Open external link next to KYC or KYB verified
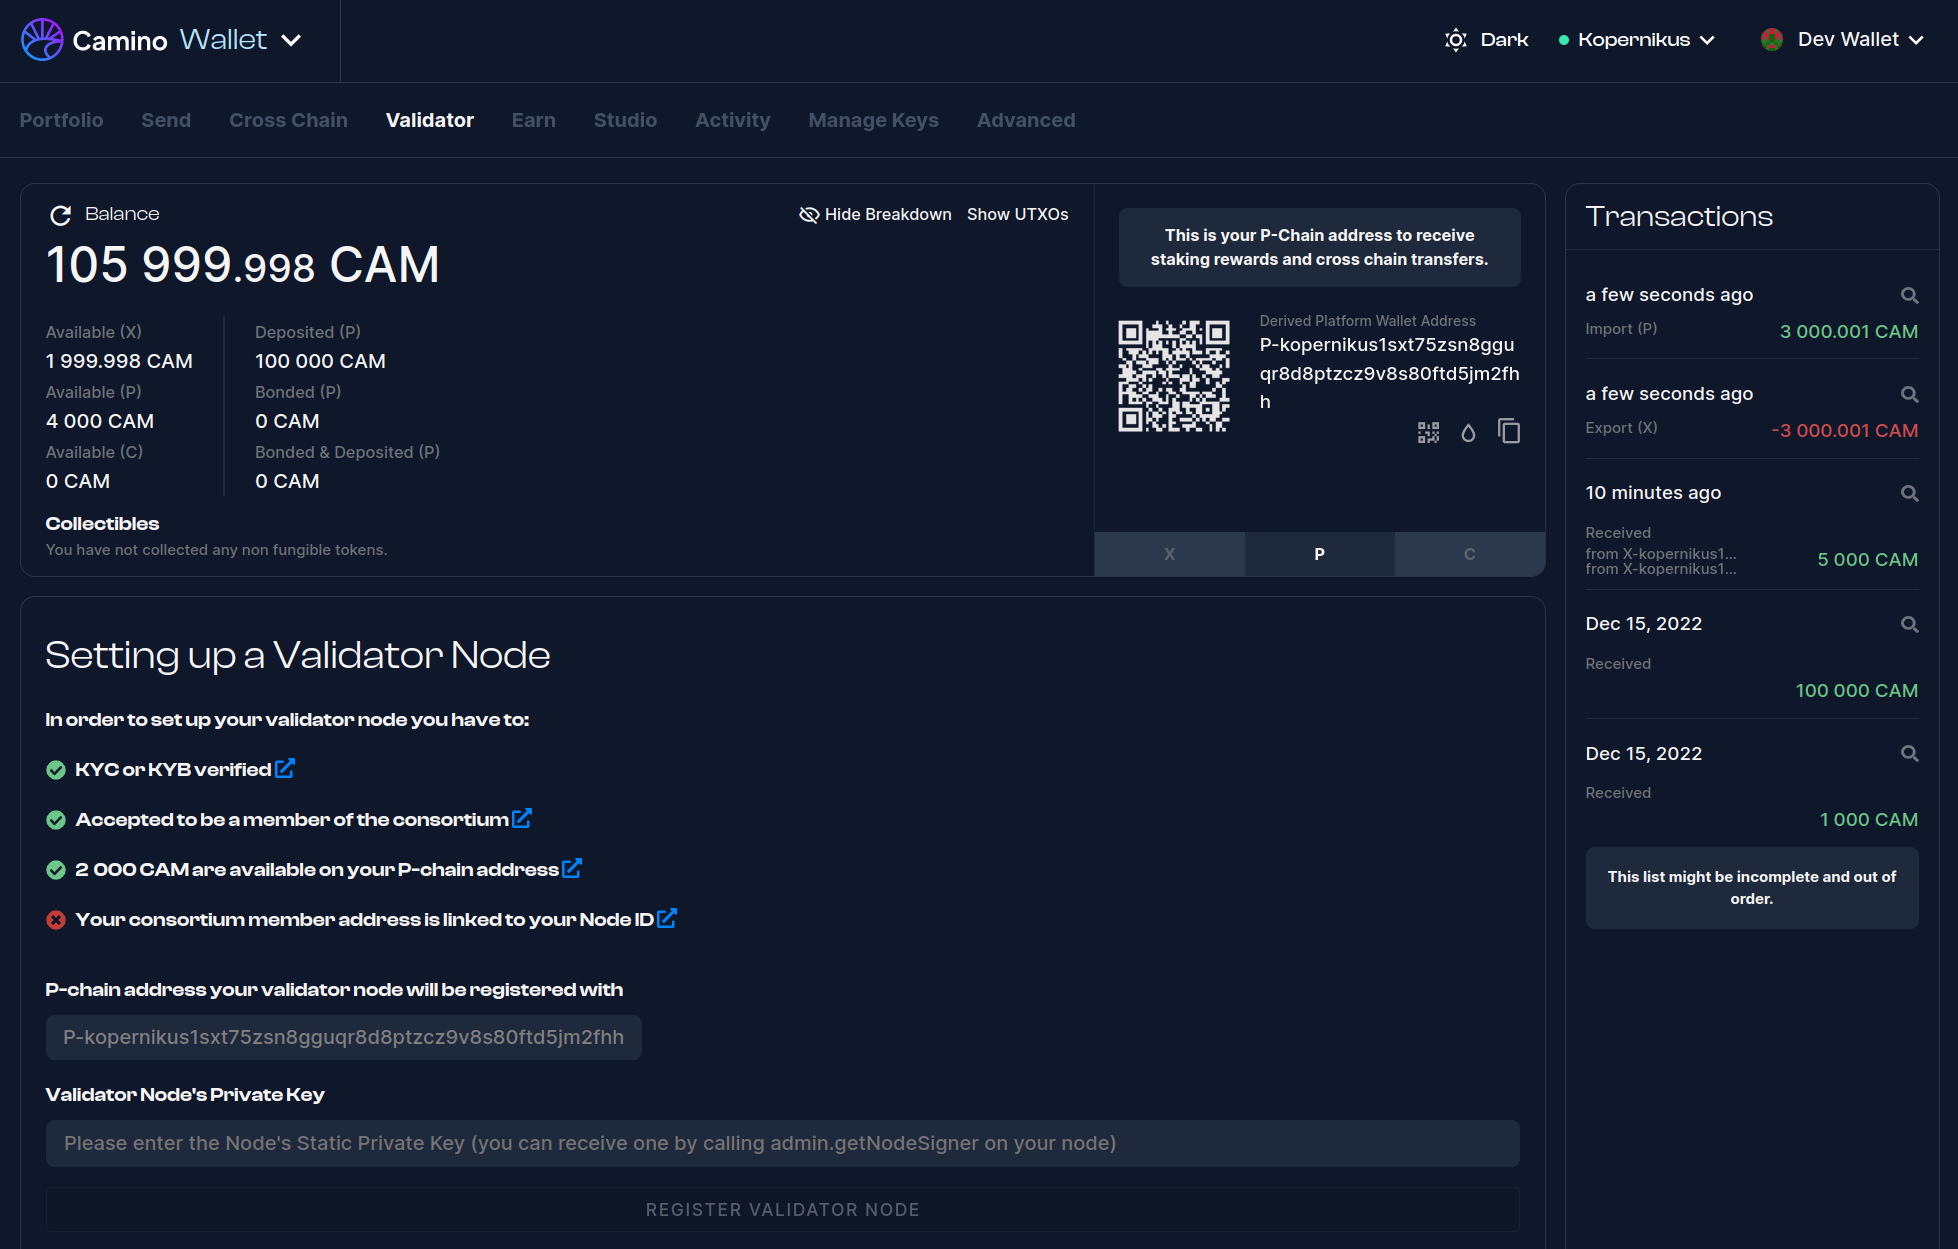Image resolution: width=1958 pixels, height=1249 pixels. pos(285,769)
